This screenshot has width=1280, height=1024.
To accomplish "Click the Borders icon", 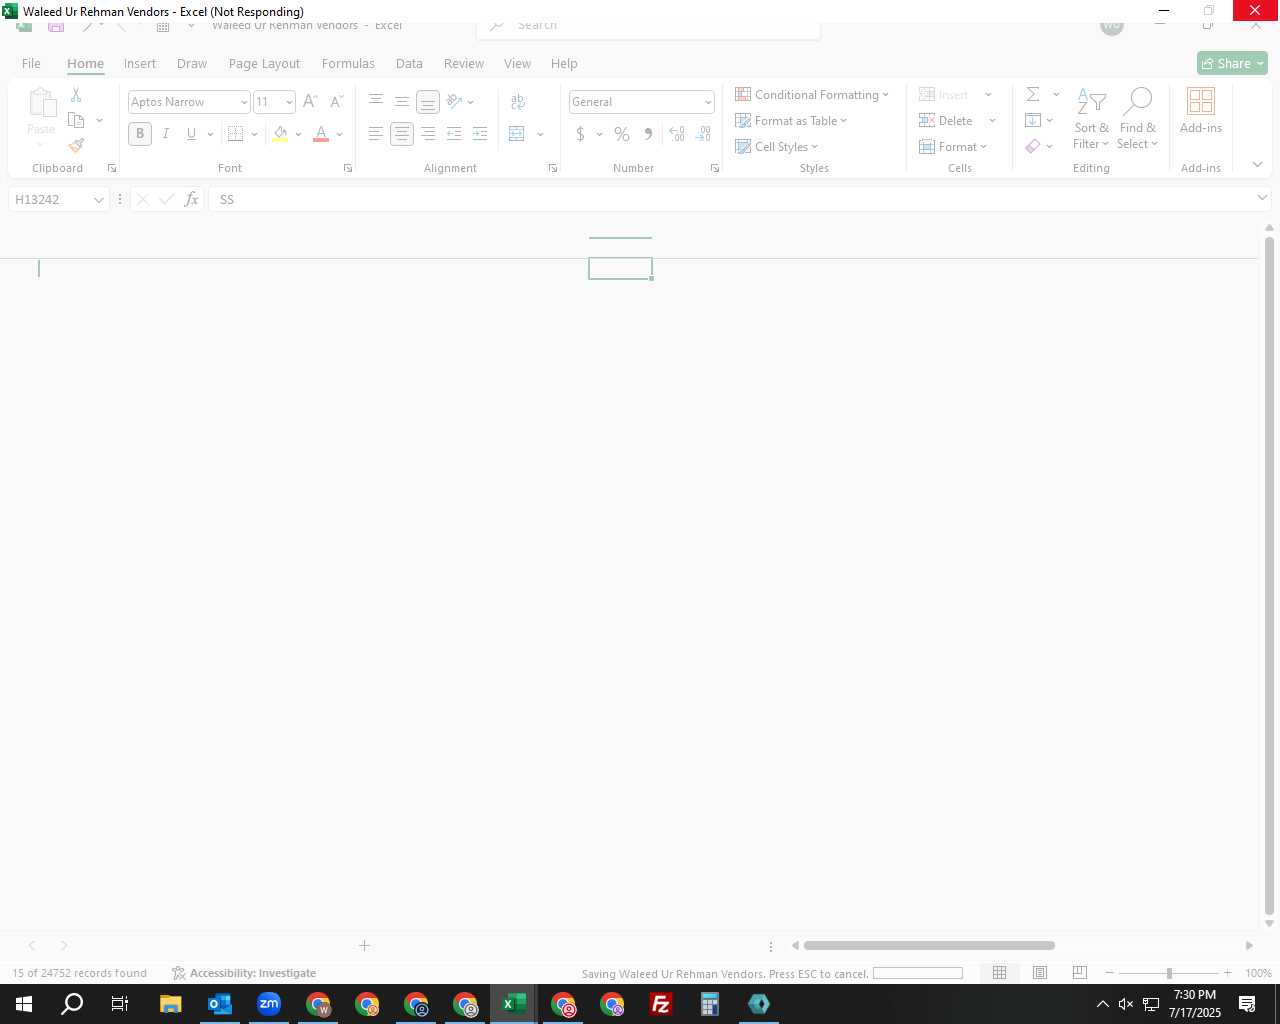I will (x=236, y=134).
